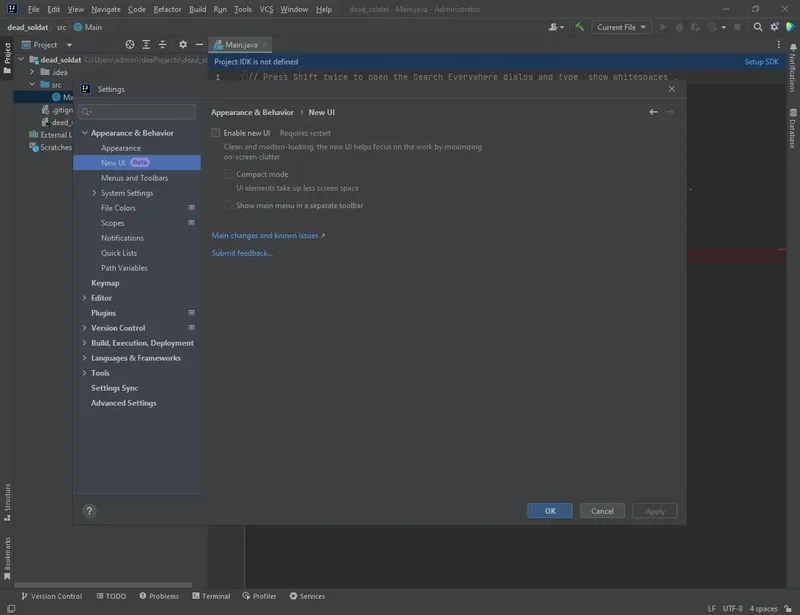
Task: Enable the new UI checkbox
Action: click(216, 133)
